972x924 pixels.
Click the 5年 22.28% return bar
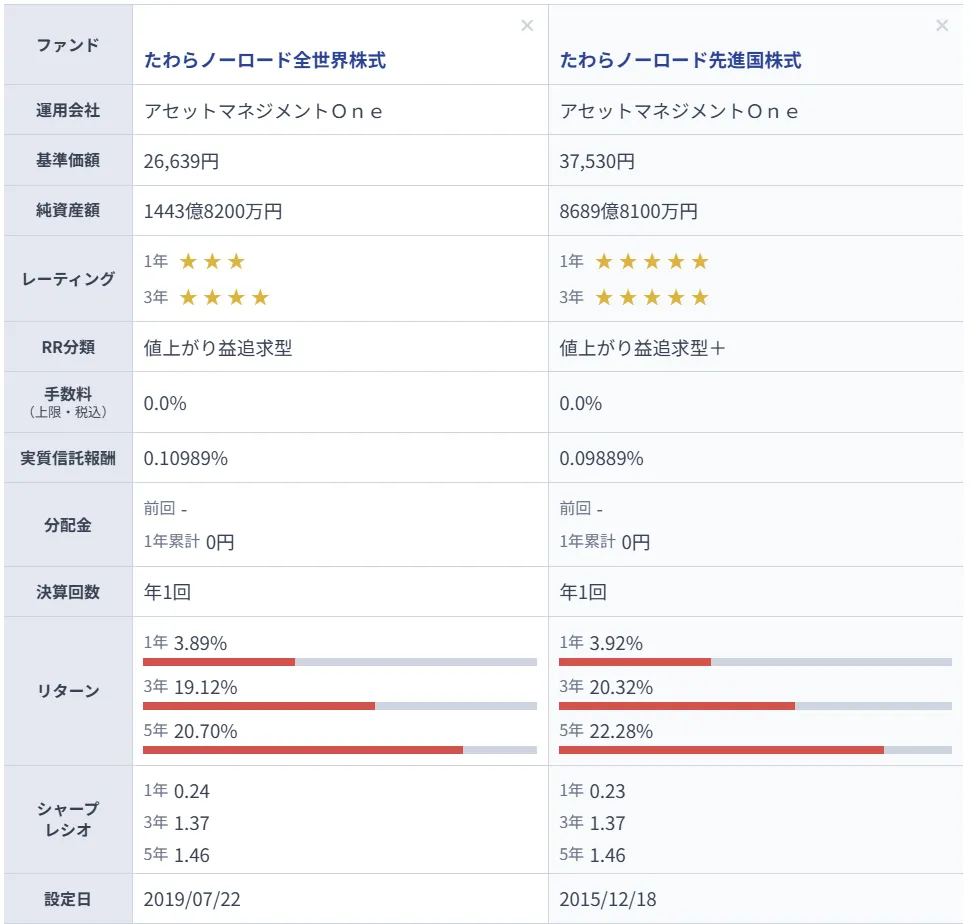(755, 750)
